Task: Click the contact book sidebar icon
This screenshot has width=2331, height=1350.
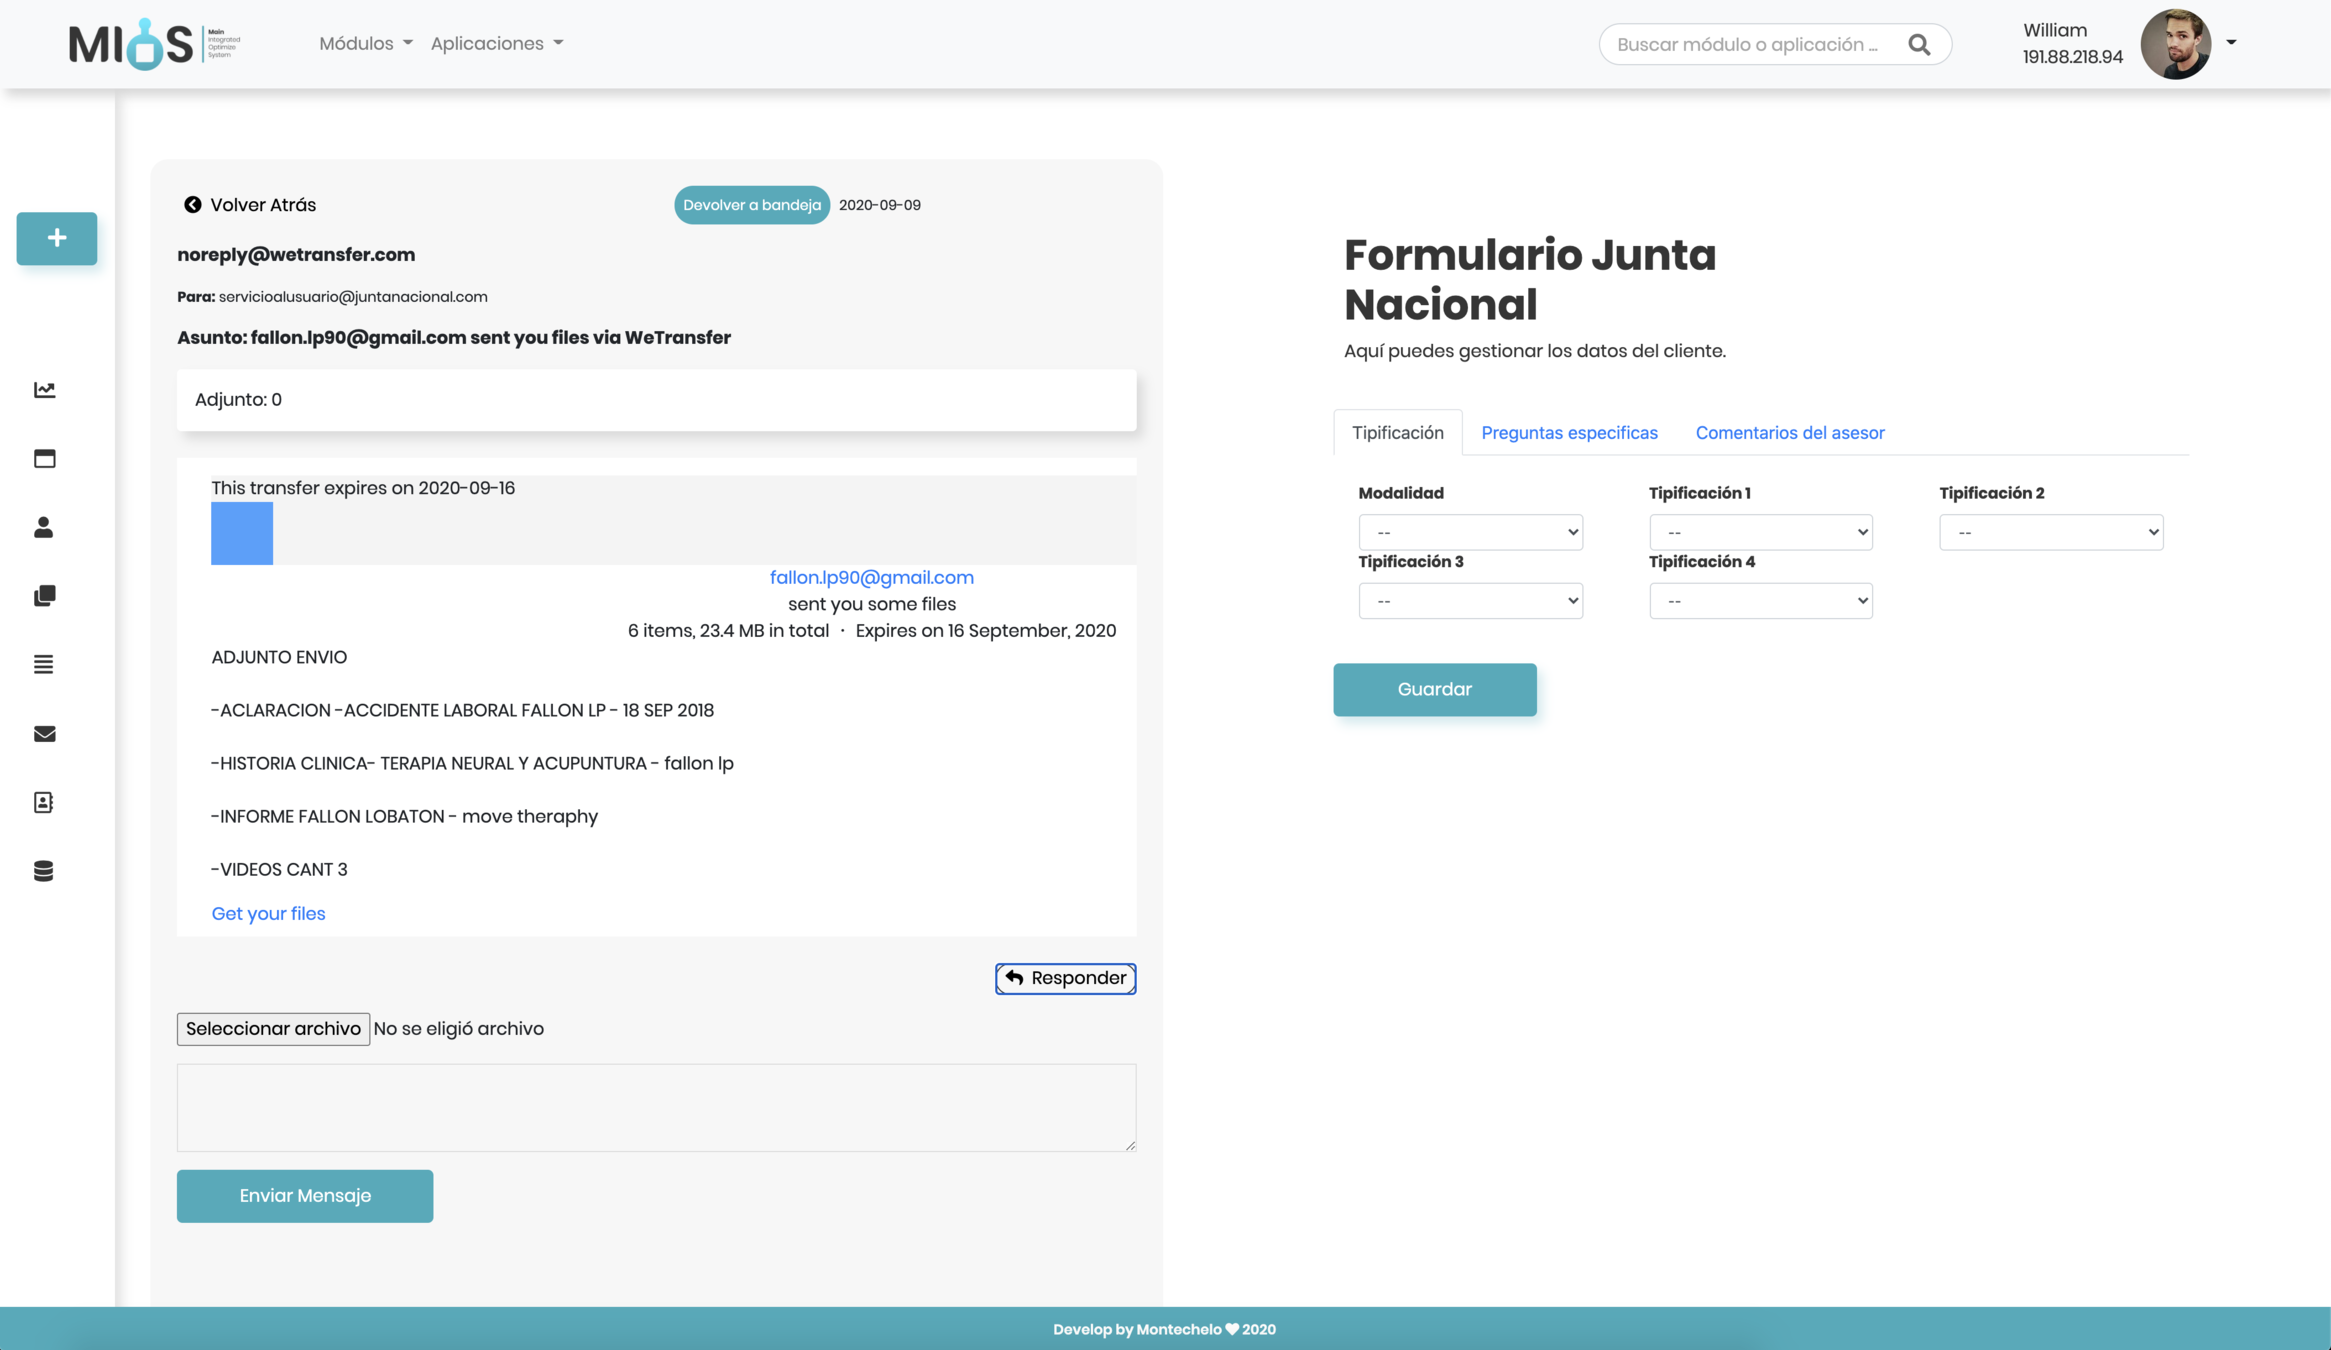Action: 44,802
